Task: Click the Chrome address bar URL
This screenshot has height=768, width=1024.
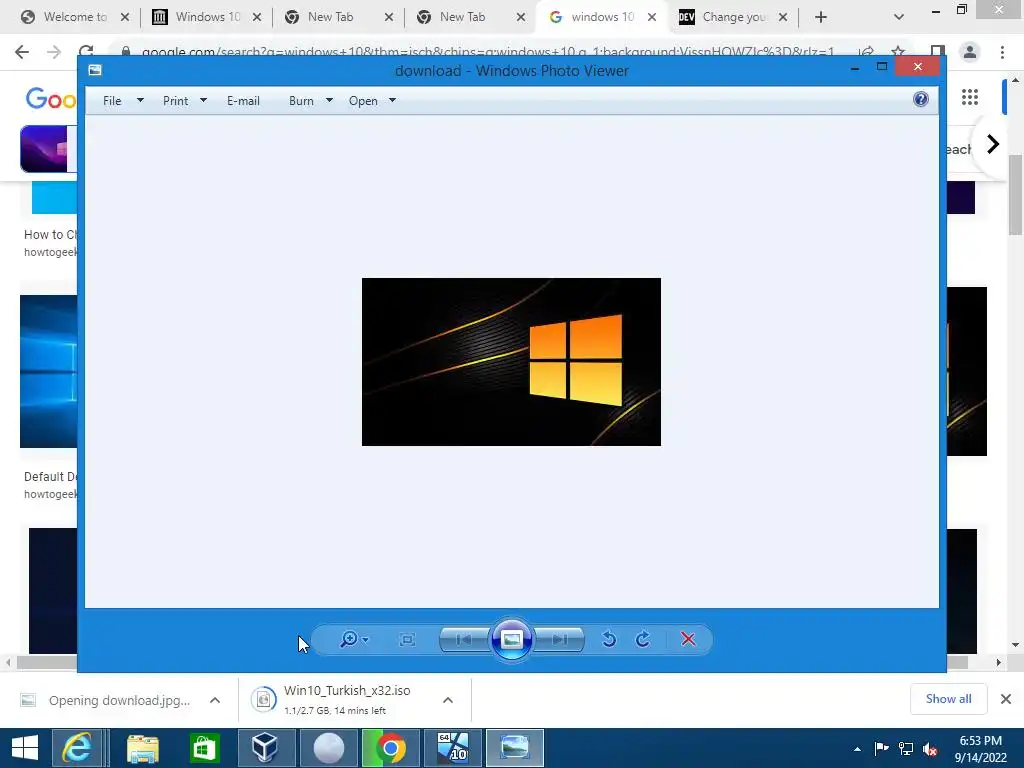Action: point(488,52)
